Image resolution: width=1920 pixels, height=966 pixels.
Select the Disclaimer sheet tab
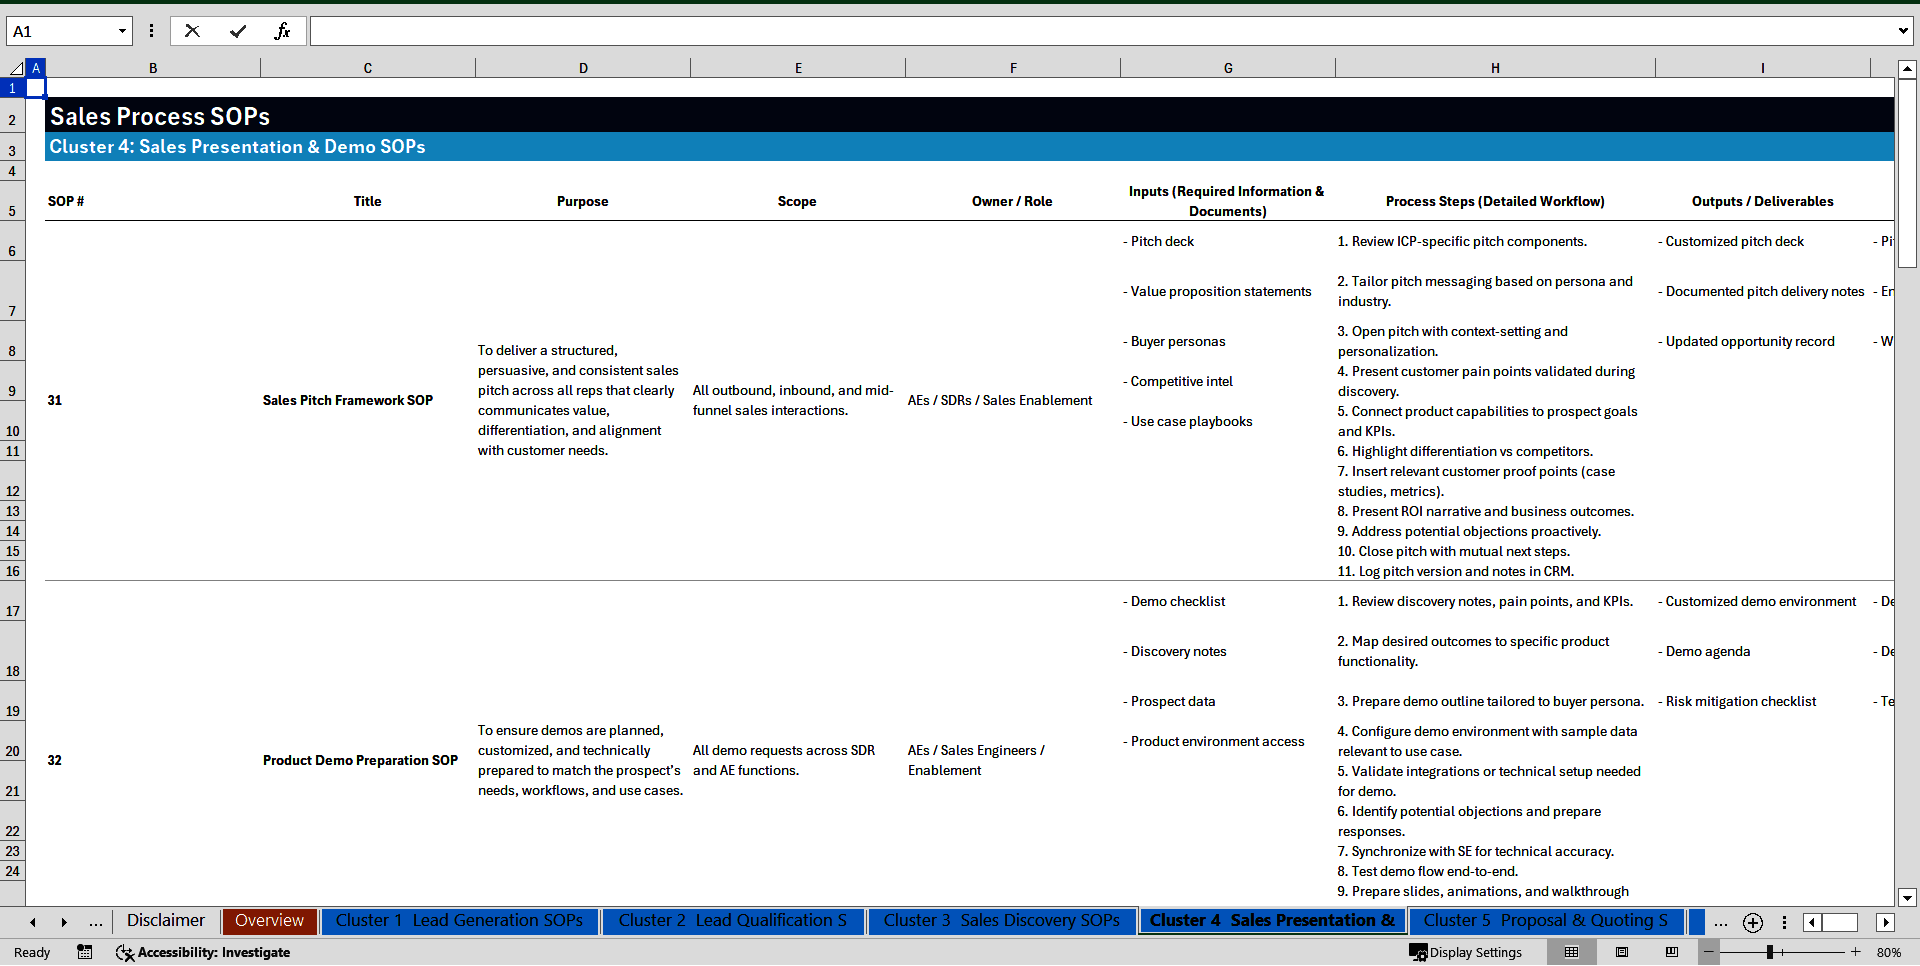click(x=164, y=920)
